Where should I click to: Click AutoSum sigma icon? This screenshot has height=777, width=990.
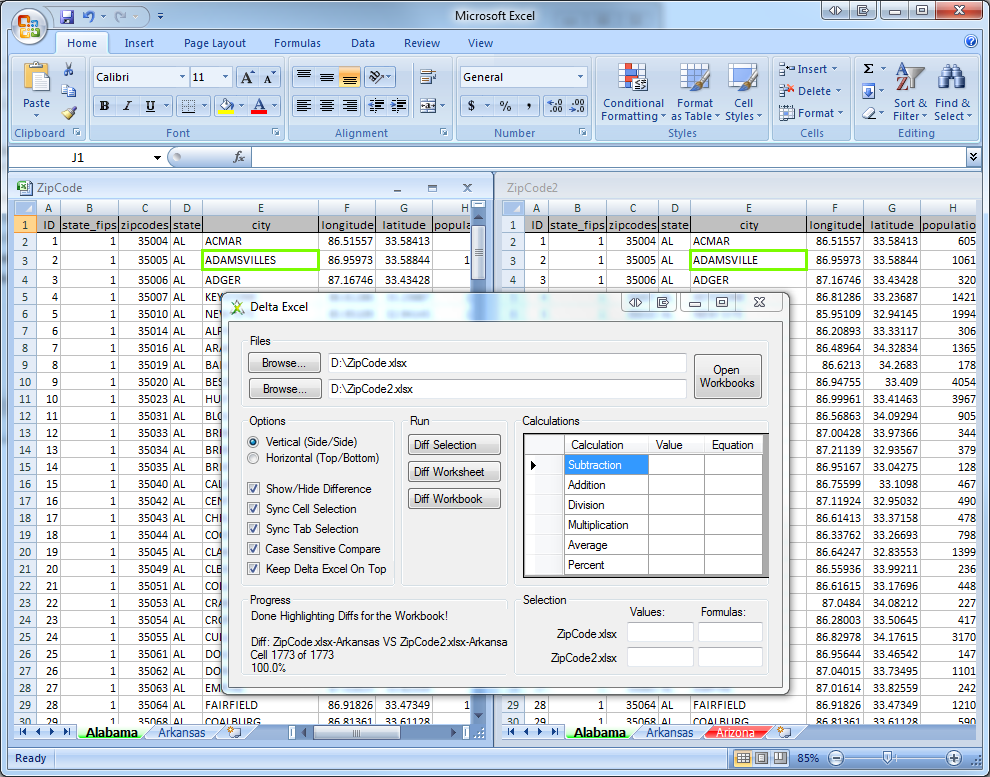click(869, 69)
